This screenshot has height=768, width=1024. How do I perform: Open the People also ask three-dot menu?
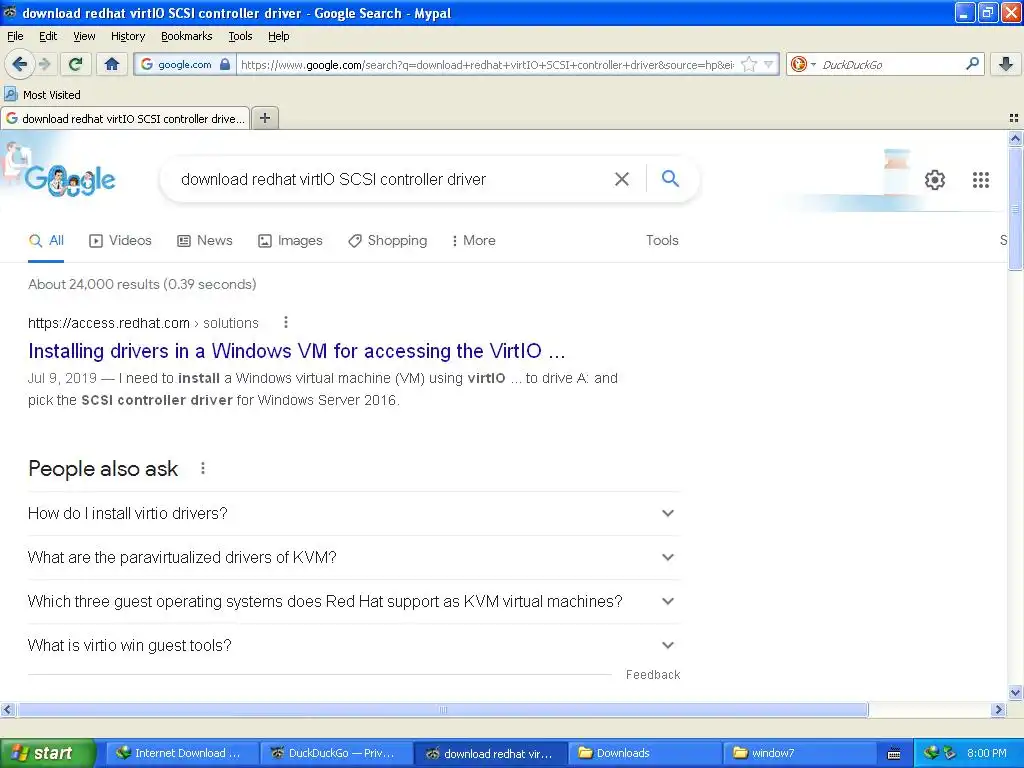[x=203, y=468]
